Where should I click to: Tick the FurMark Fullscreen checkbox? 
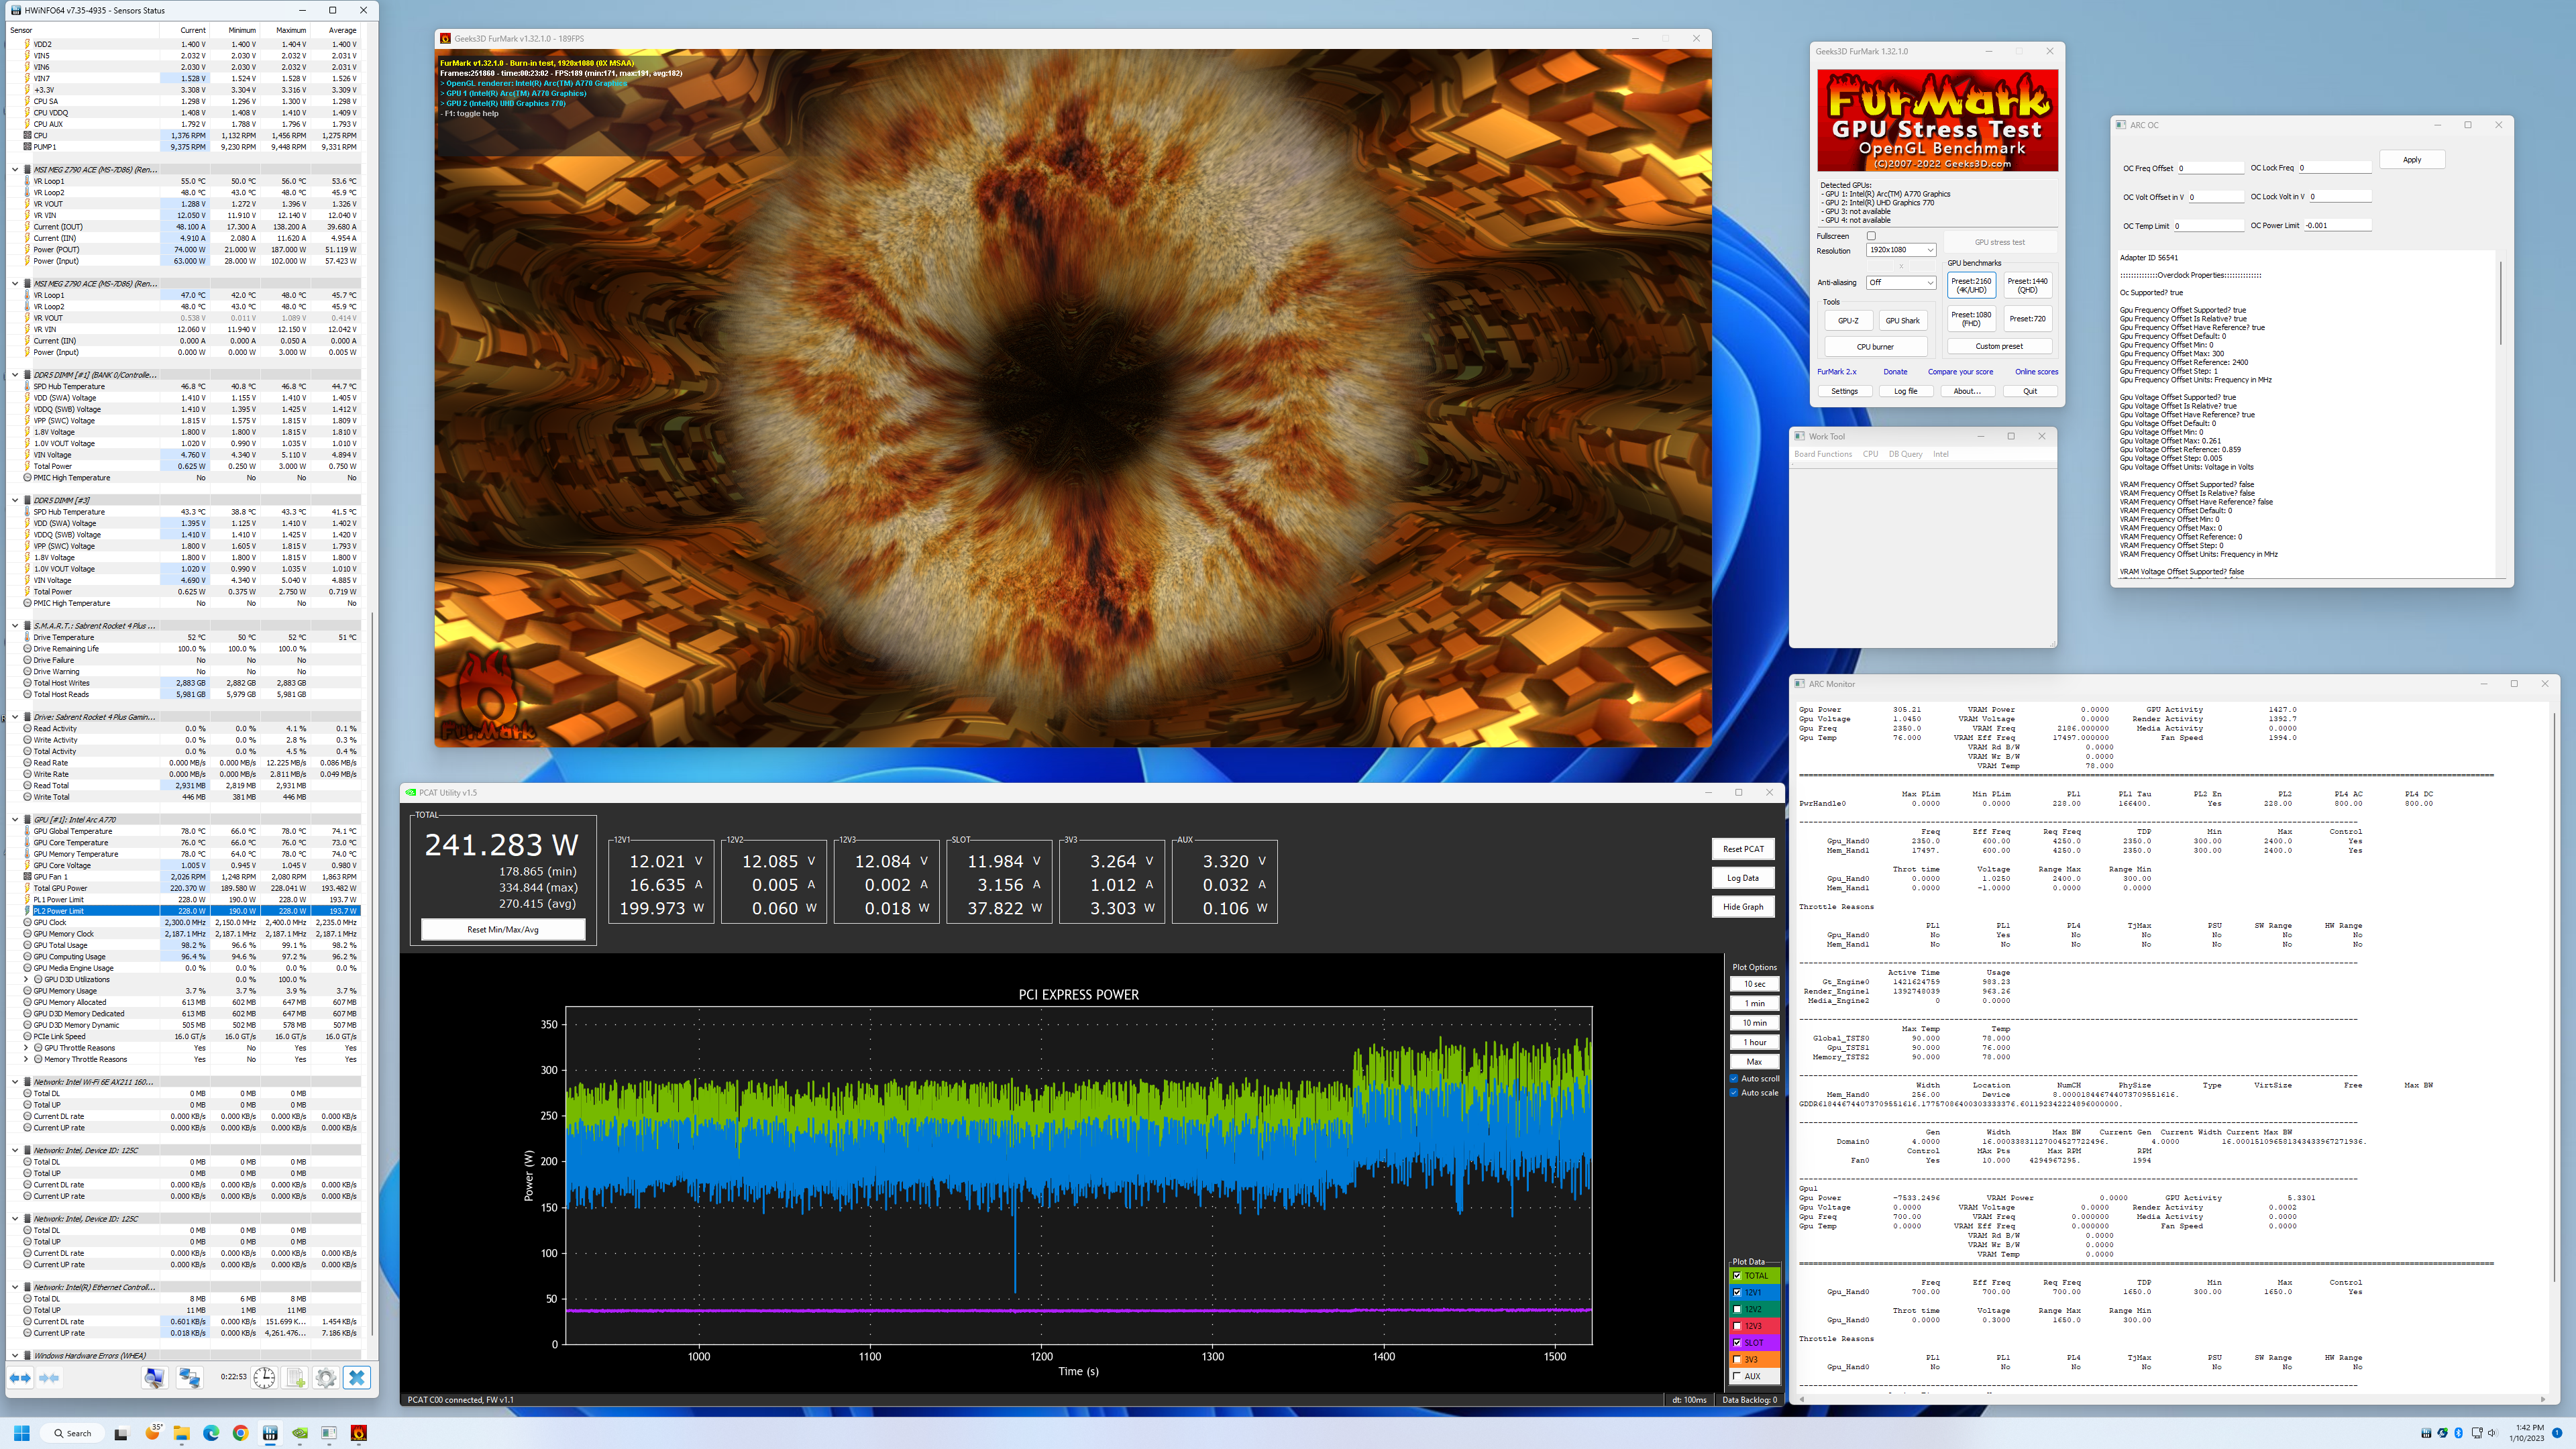coord(1871,236)
